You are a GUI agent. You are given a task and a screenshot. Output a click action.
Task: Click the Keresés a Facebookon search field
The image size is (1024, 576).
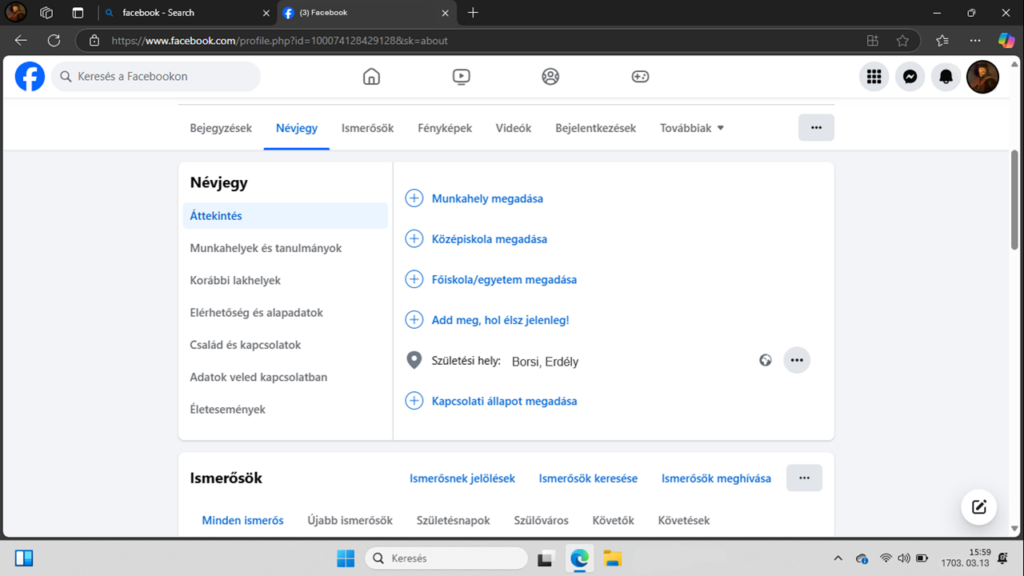pos(155,76)
